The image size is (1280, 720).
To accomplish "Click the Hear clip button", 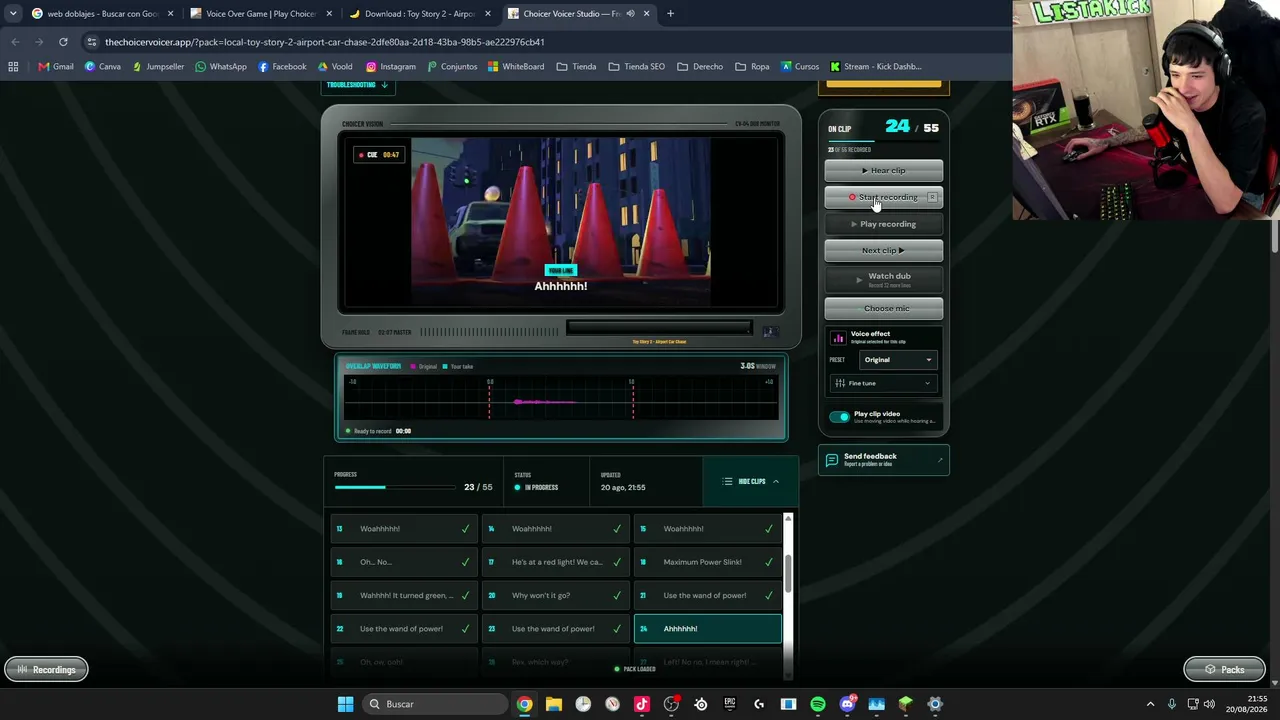I will point(883,170).
